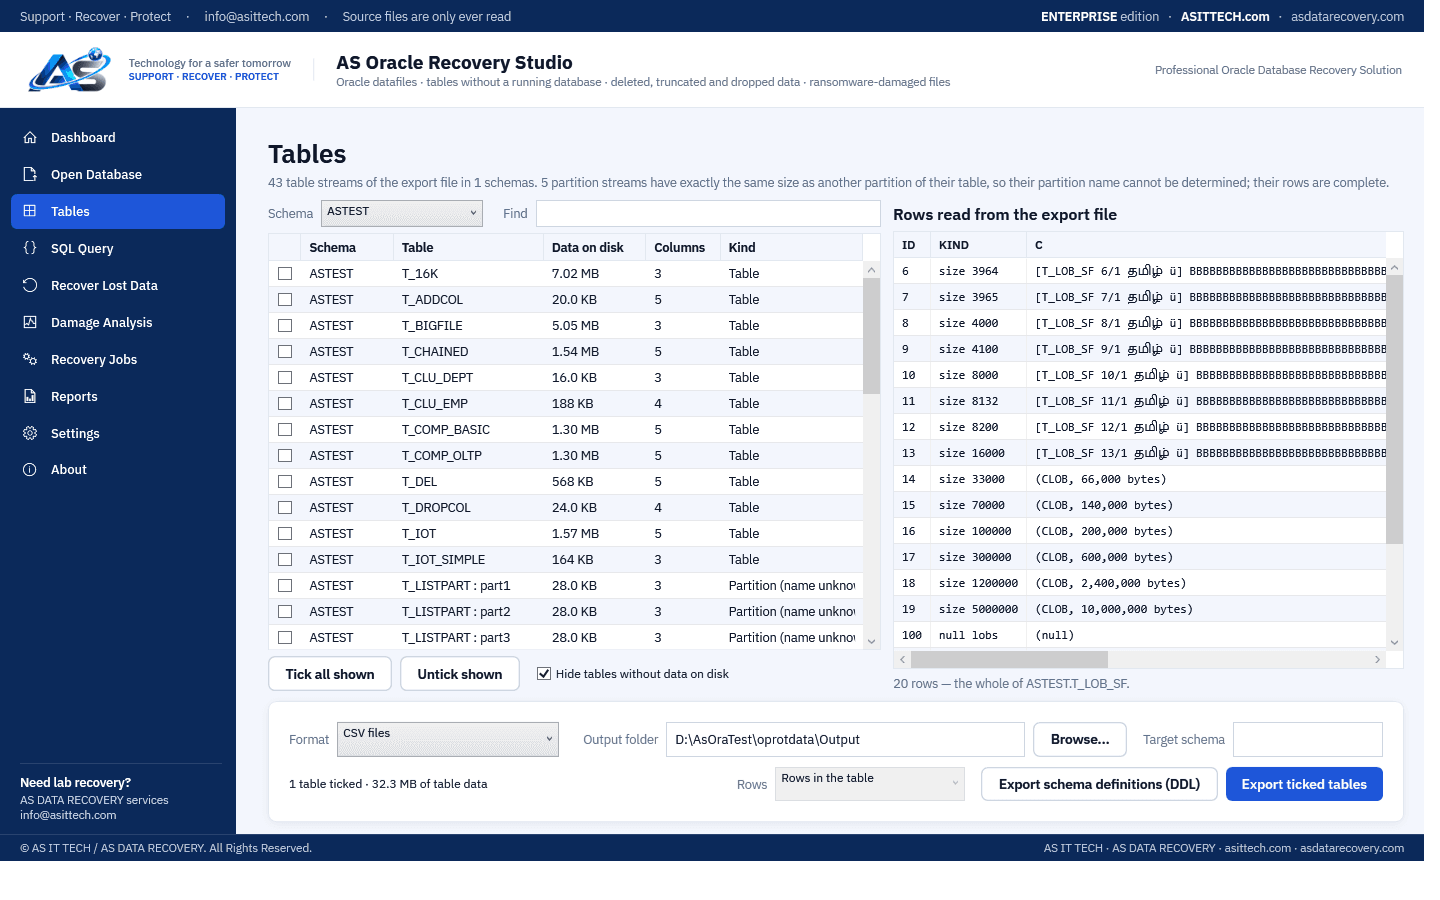Click the Open Database file icon
The width and height of the screenshot is (1440, 900).
[x=30, y=175]
